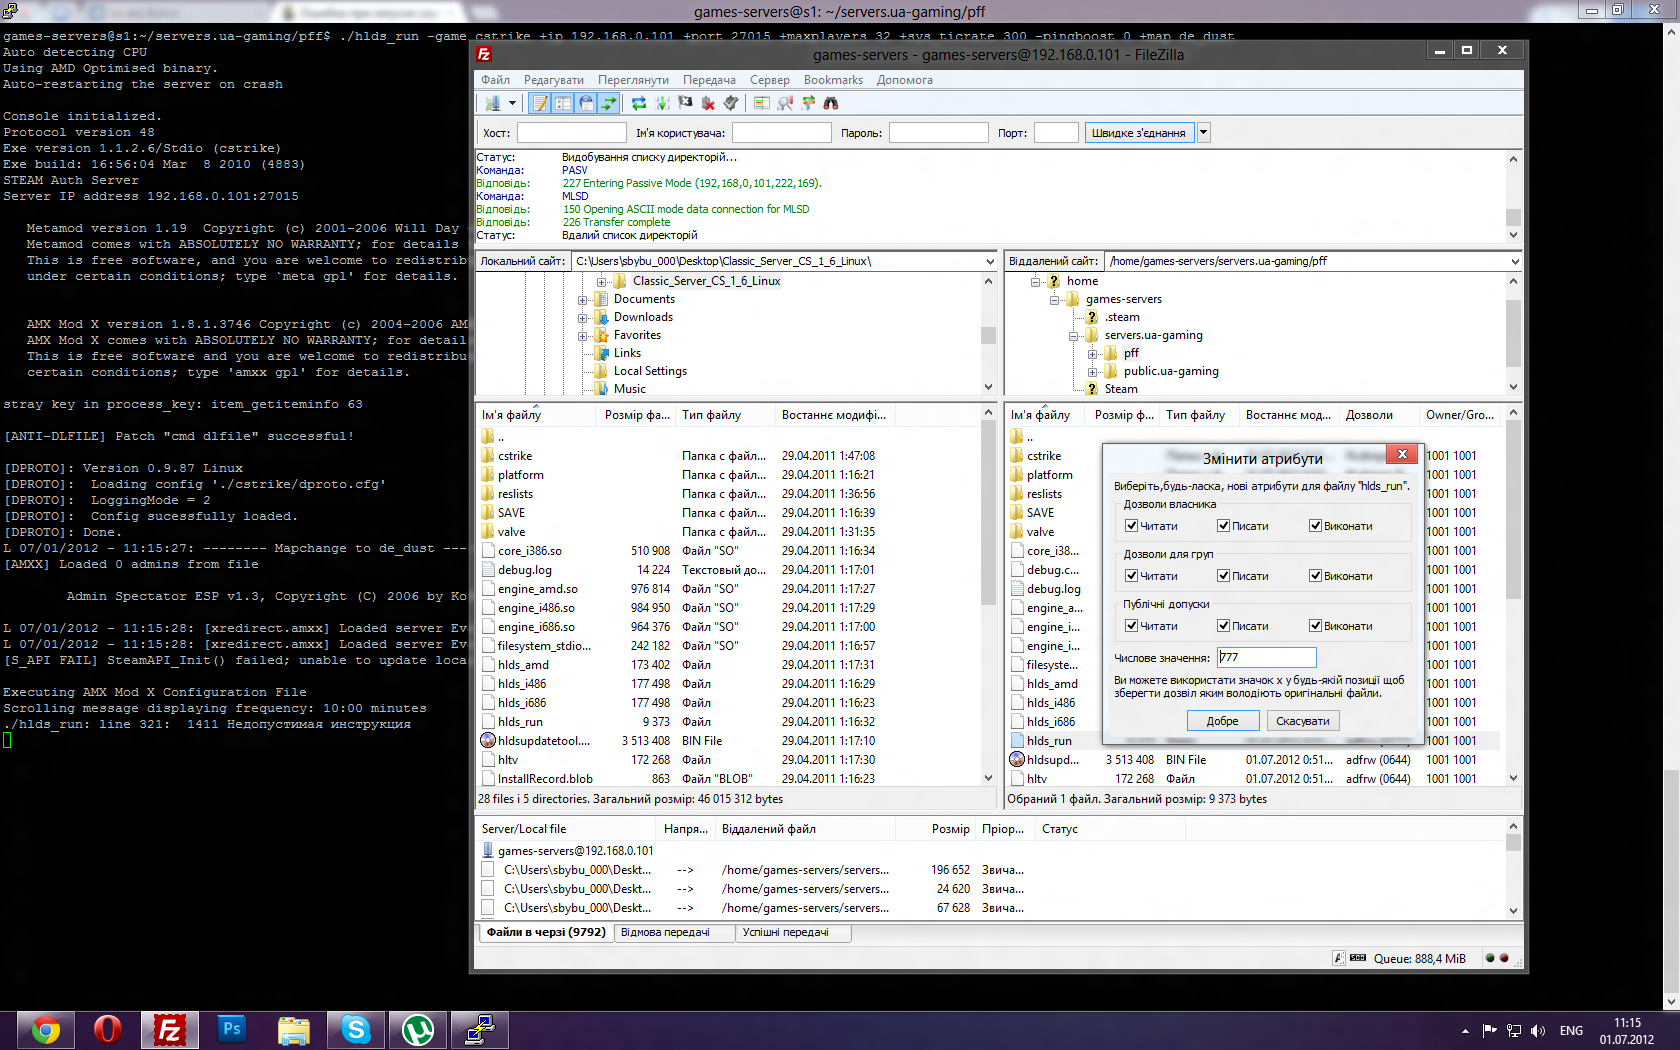Expand the Documents folder in local tree

tap(583, 300)
